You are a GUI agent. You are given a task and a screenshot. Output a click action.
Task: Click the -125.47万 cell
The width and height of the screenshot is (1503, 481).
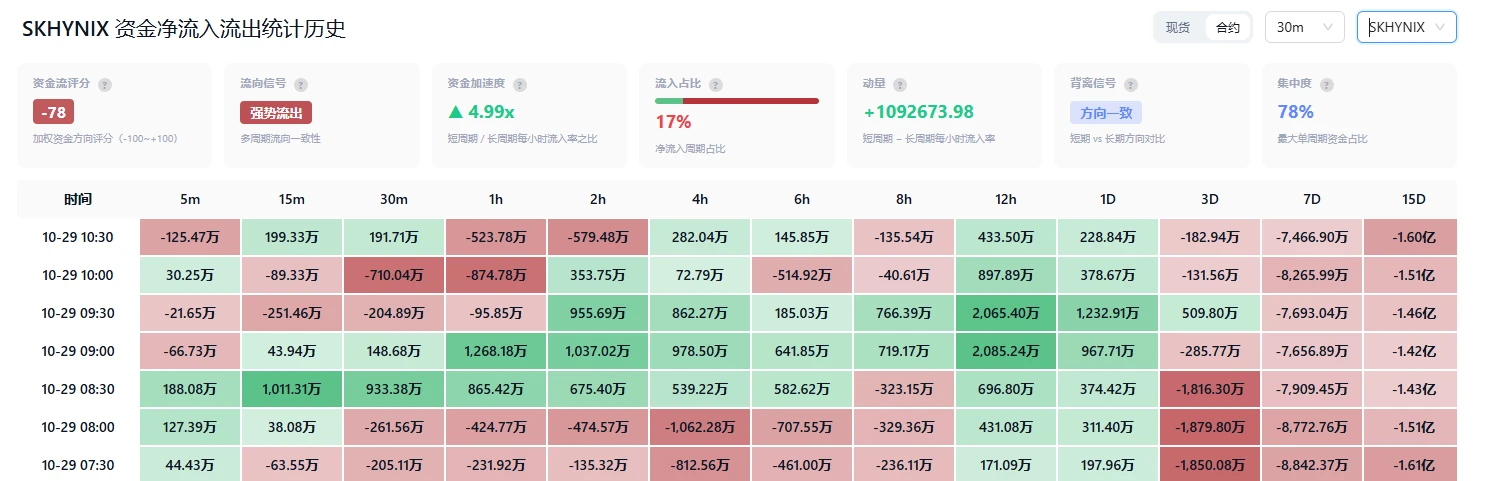tap(190, 237)
